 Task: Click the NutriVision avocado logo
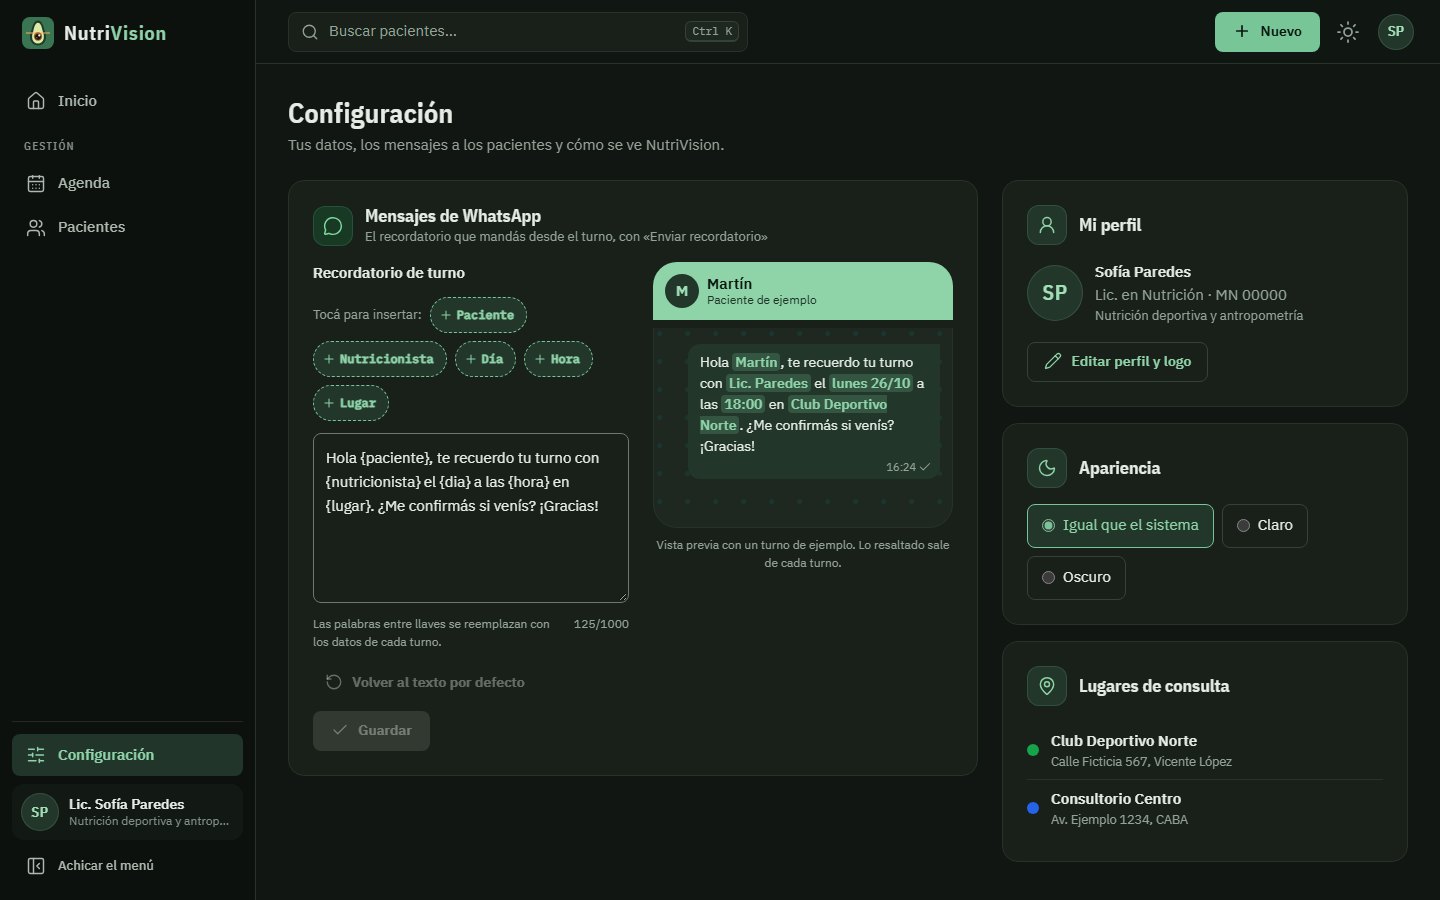point(38,33)
